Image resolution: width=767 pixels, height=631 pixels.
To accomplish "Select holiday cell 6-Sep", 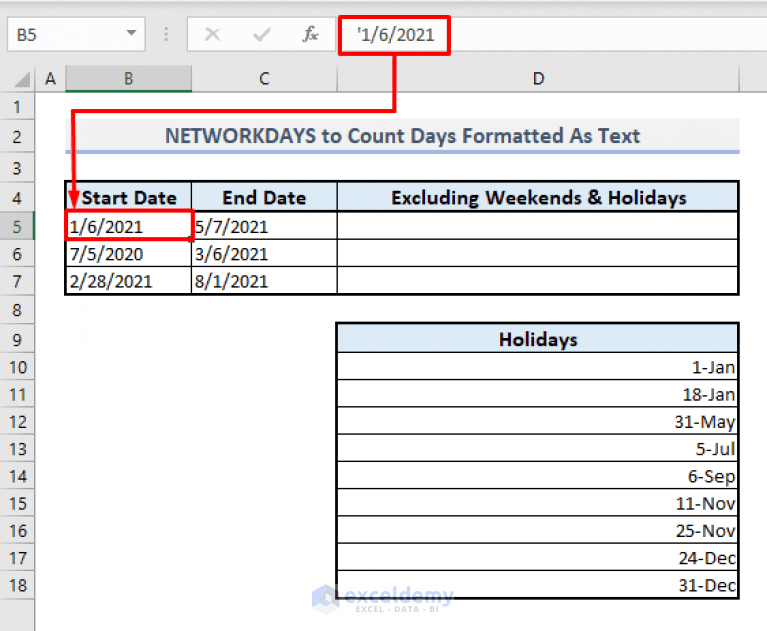I will pos(538,476).
